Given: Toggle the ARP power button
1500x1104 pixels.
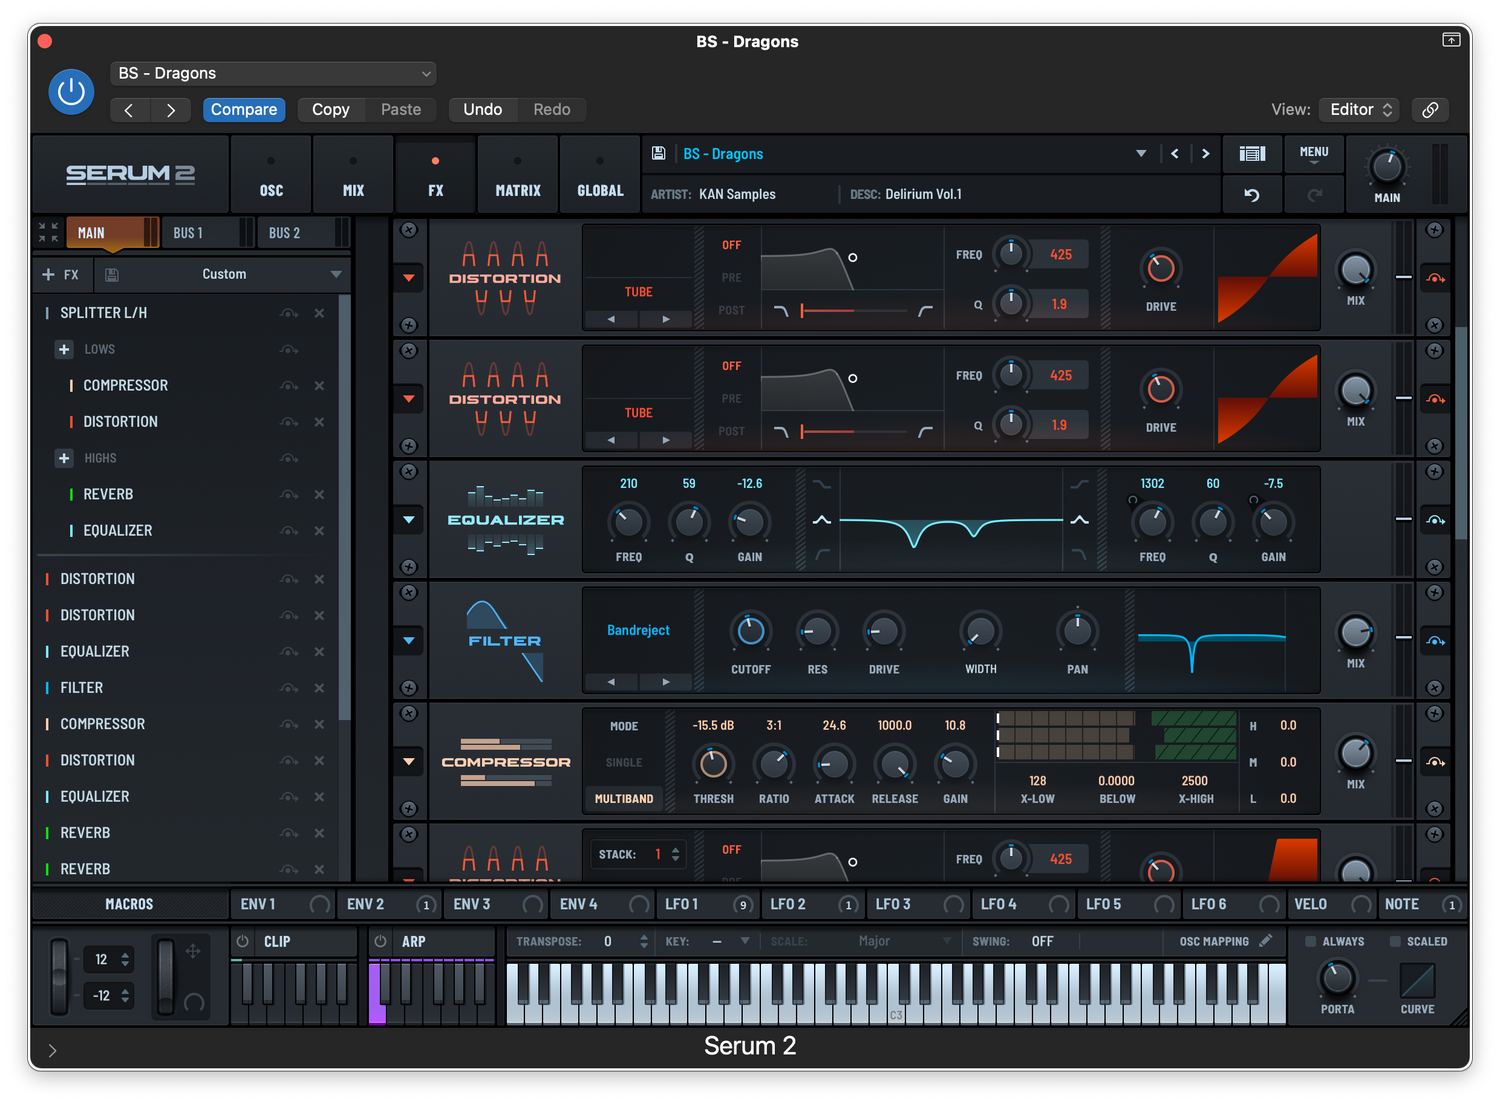Looking at the screenshot, I should (380, 942).
